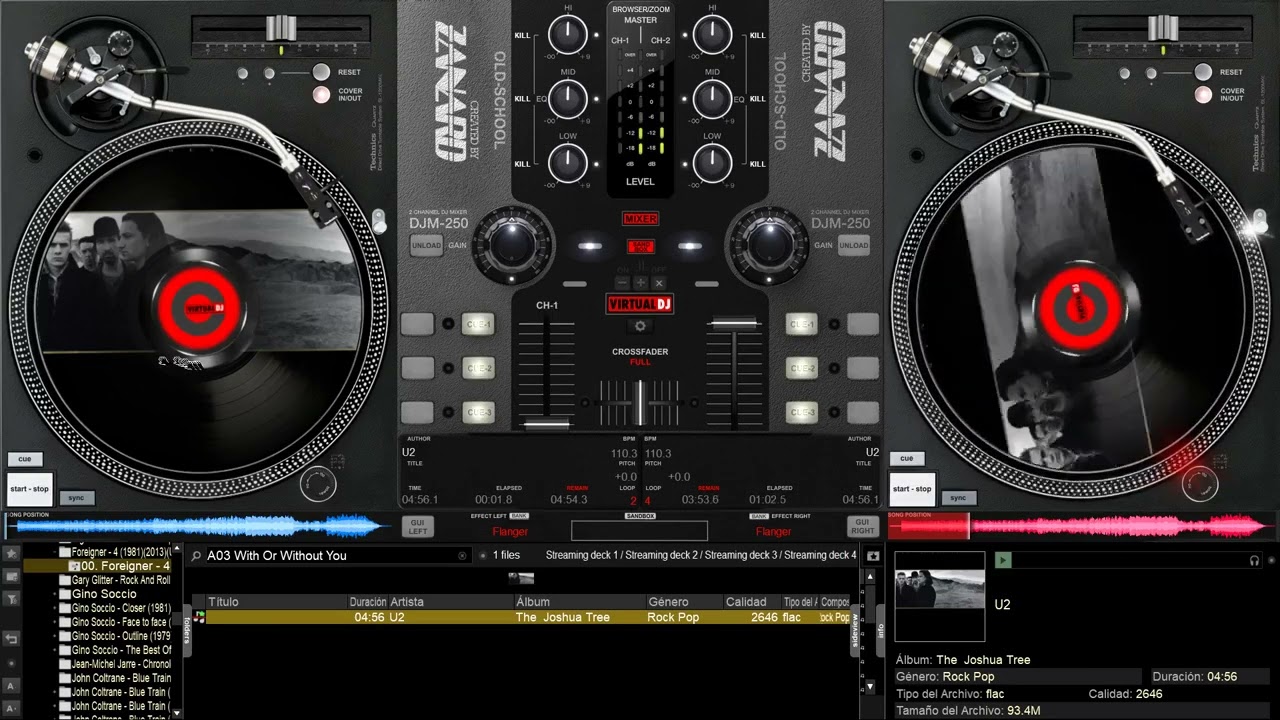Viewport: 1280px width, 720px height.
Task: Click the minus button under ON/OFF
Action: (x=624, y=283)
